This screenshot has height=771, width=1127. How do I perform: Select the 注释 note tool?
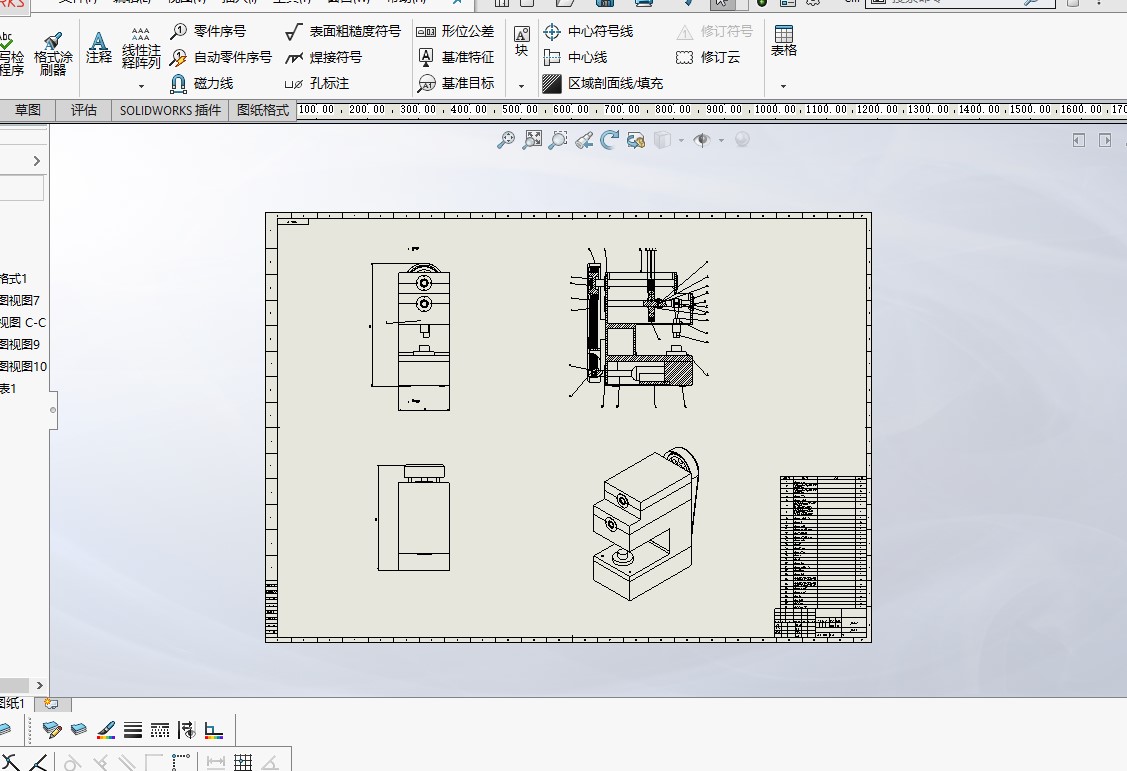tap(98, 48)
